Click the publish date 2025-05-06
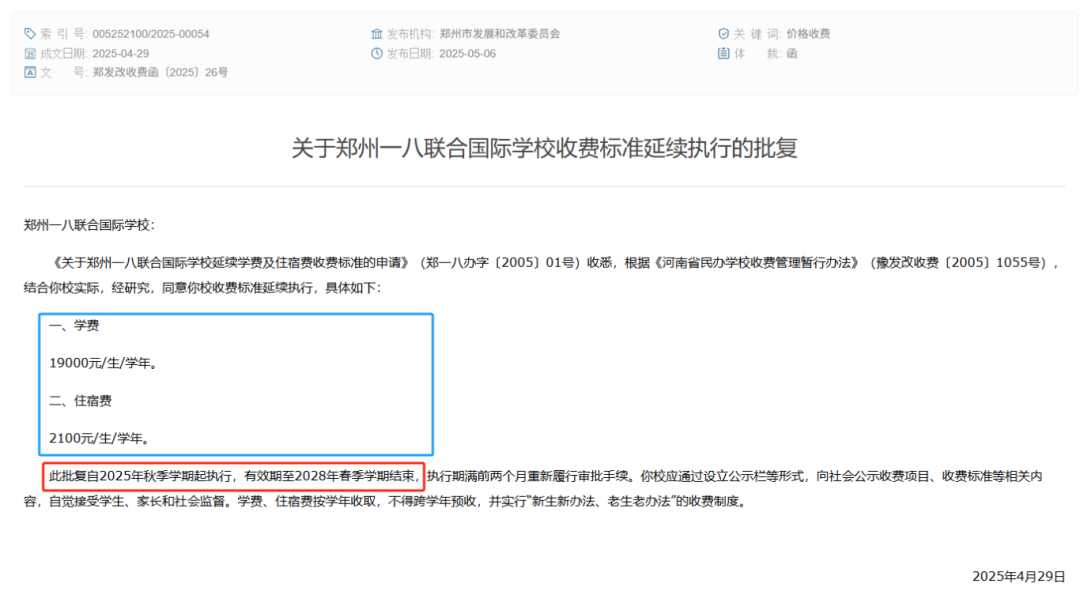 pos(467,53)
